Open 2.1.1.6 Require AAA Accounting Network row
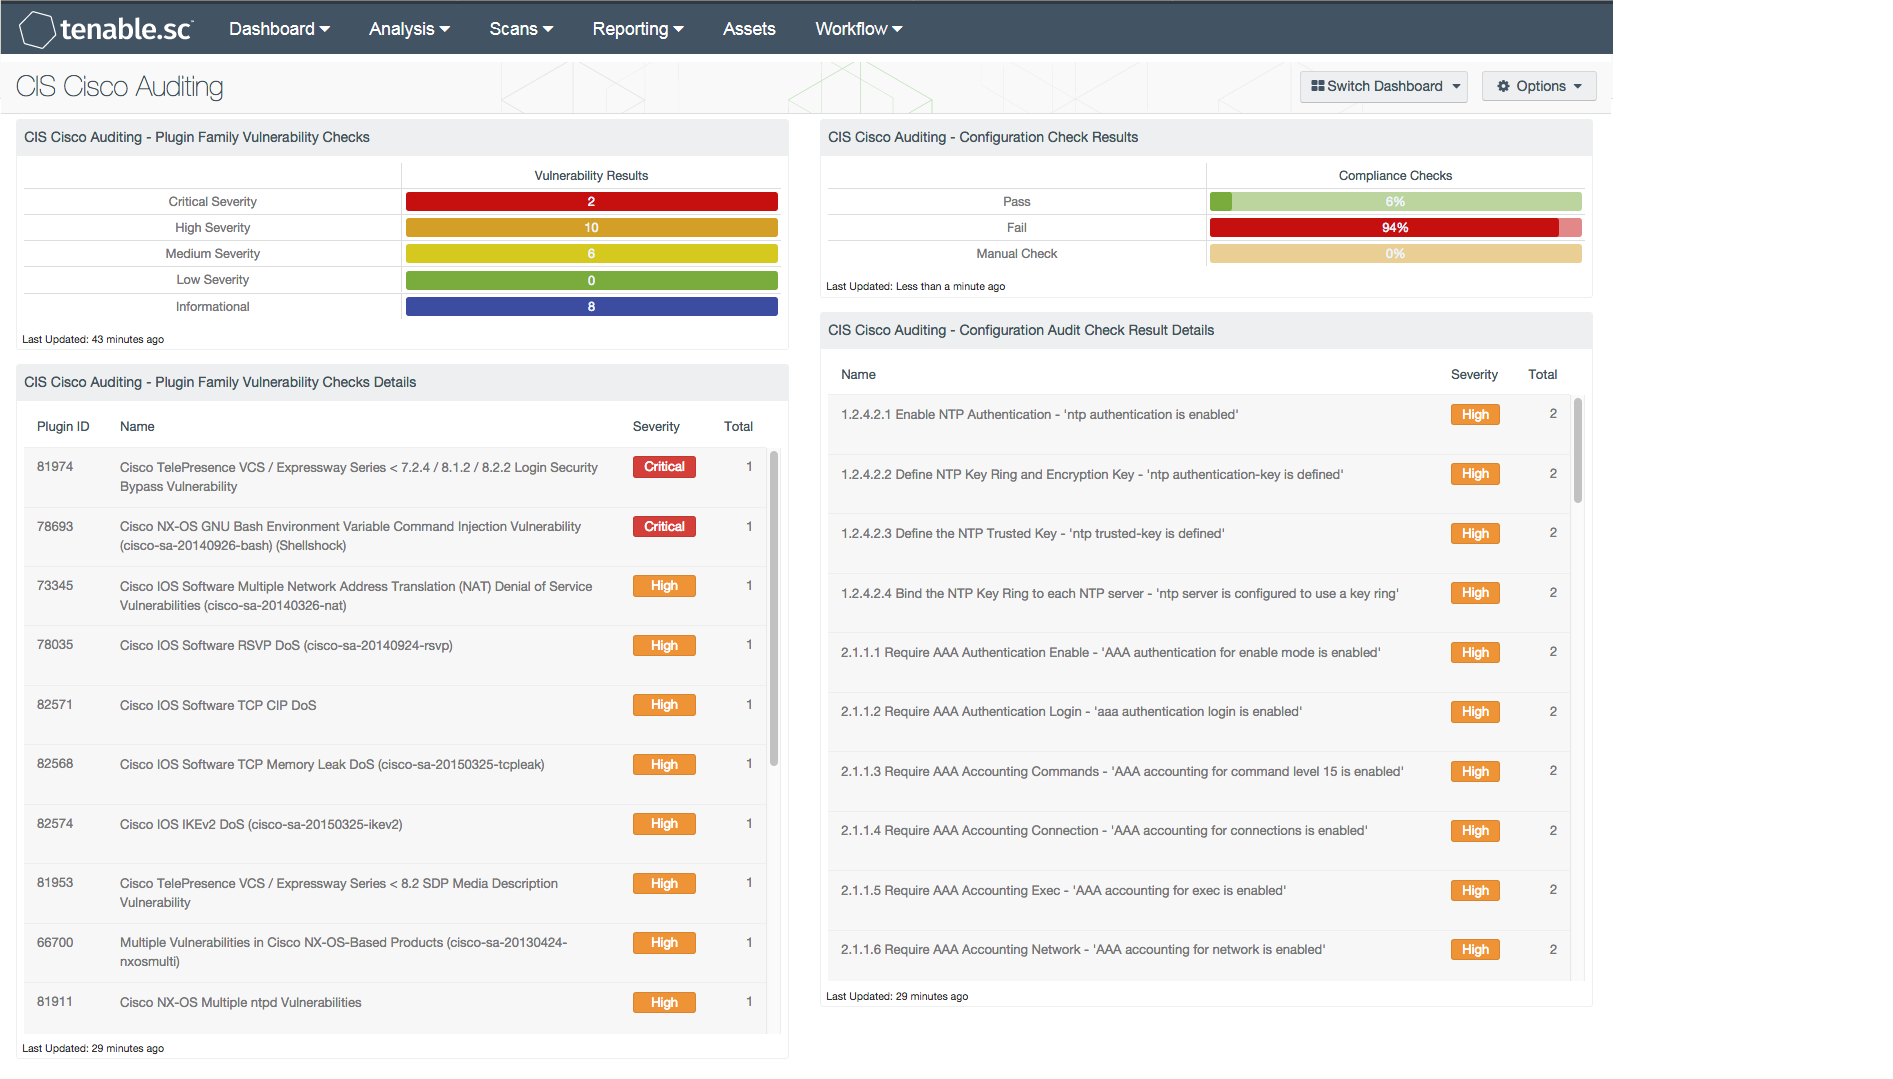Viewport: 1893px width, 1079px height. pos(1198,955)
